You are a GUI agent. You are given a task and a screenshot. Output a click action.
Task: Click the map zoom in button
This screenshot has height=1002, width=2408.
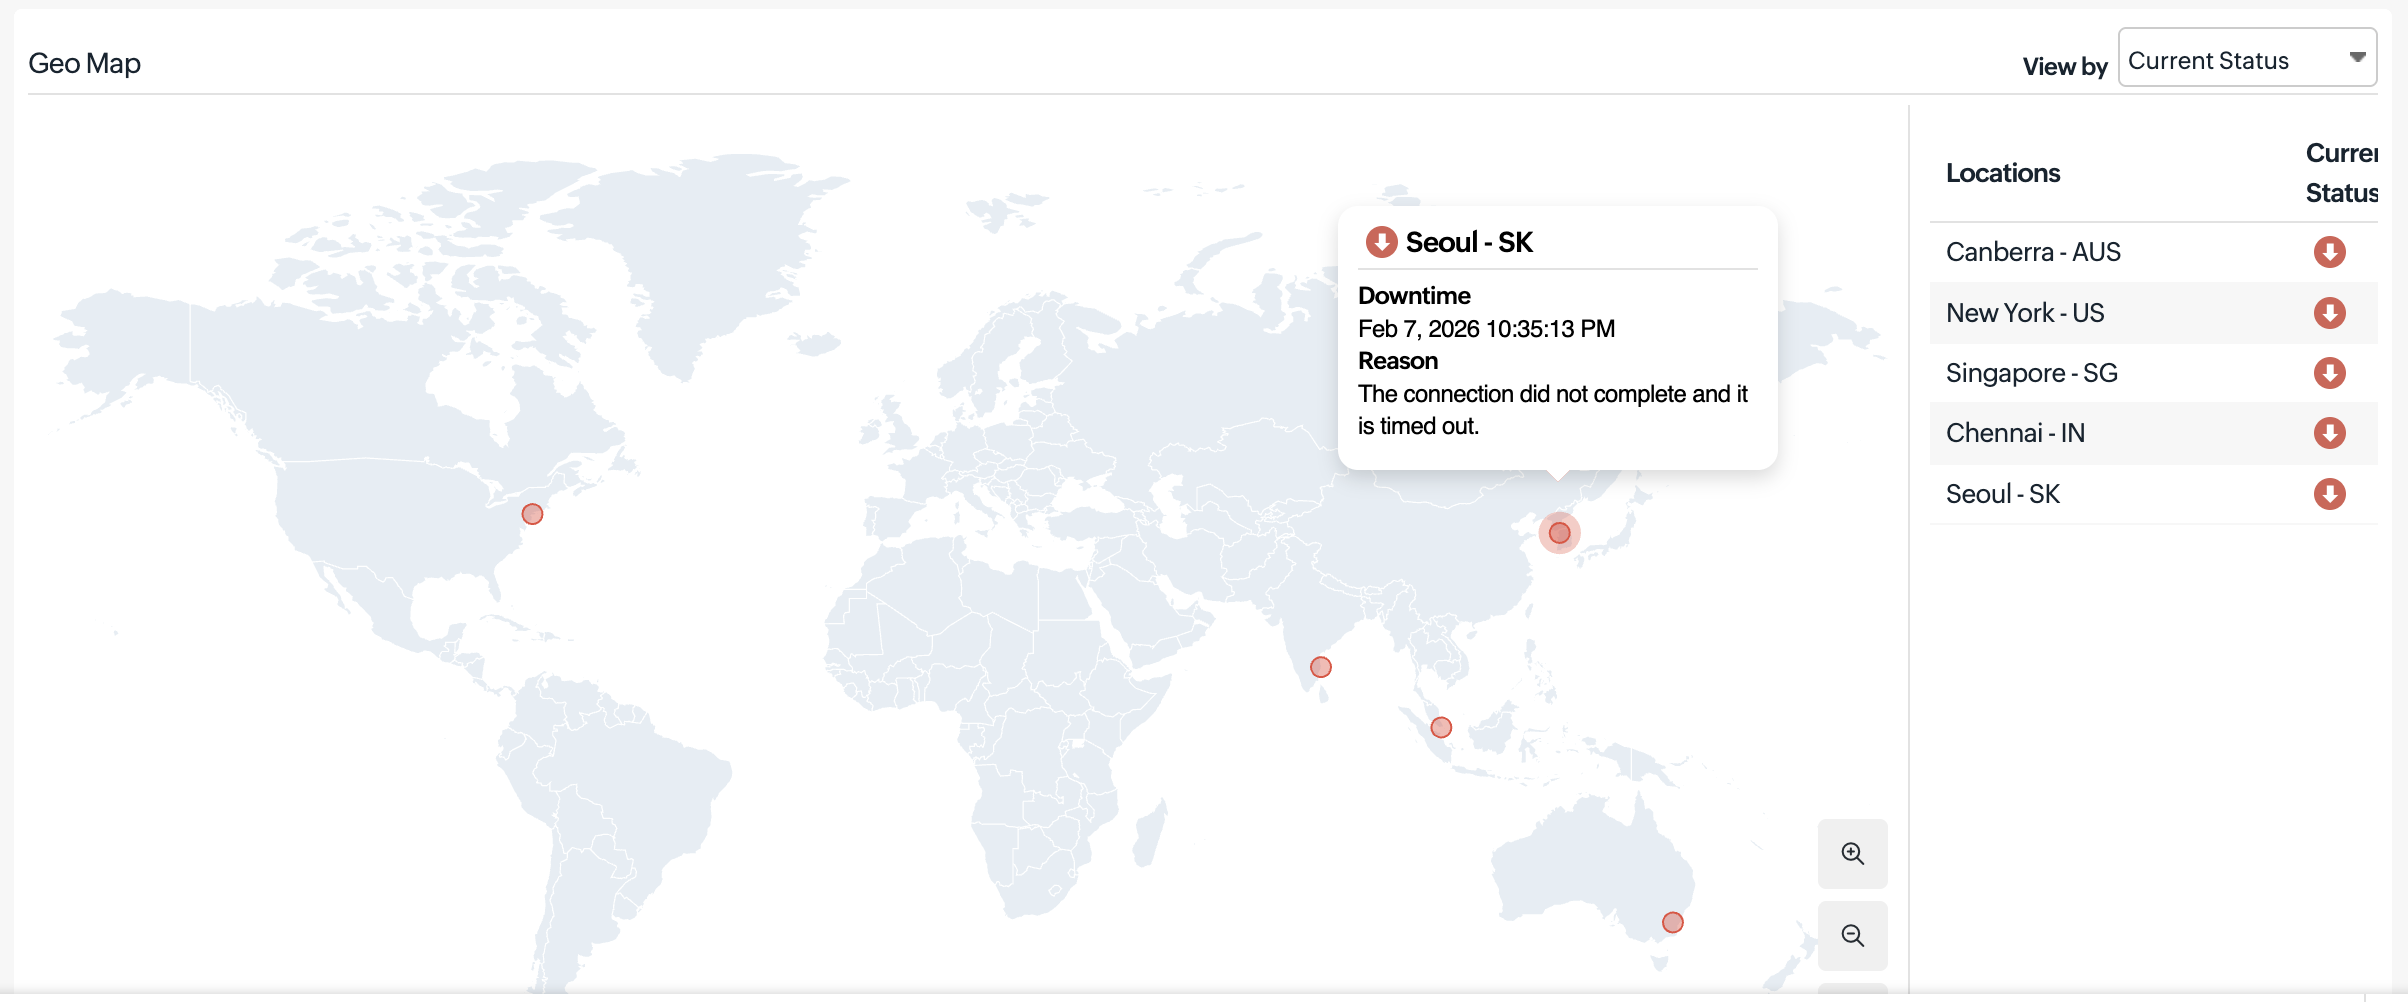(x=1852, y=854)
